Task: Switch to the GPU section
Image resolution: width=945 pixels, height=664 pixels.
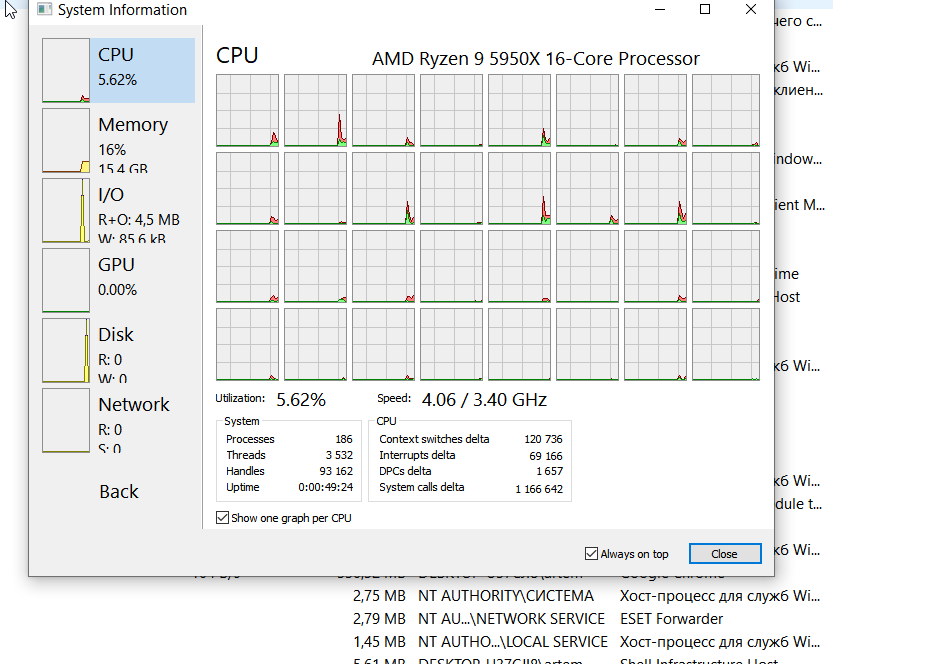Action: pos(118,280)
